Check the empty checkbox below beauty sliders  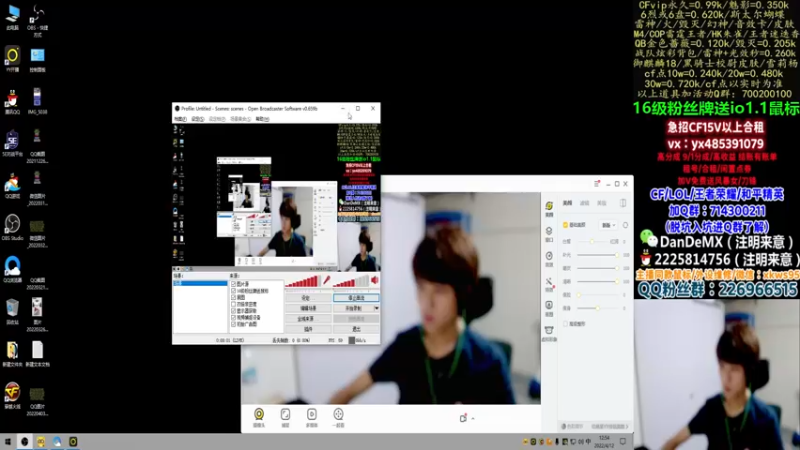click(x=565, y=324)
